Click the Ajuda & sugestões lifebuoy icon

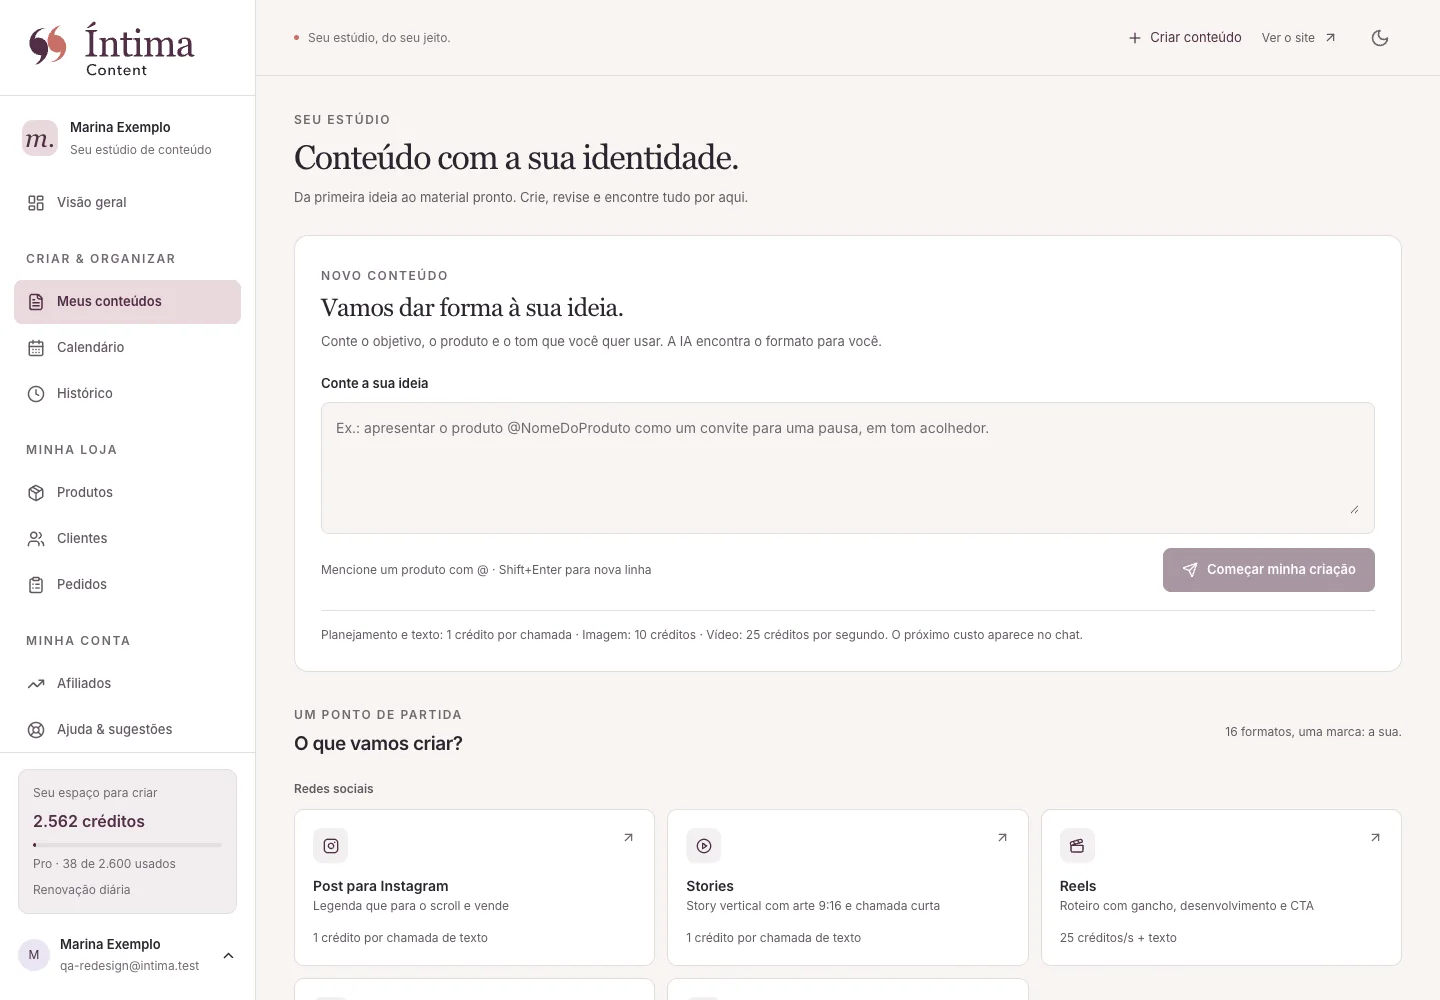(x=36, y=730)
